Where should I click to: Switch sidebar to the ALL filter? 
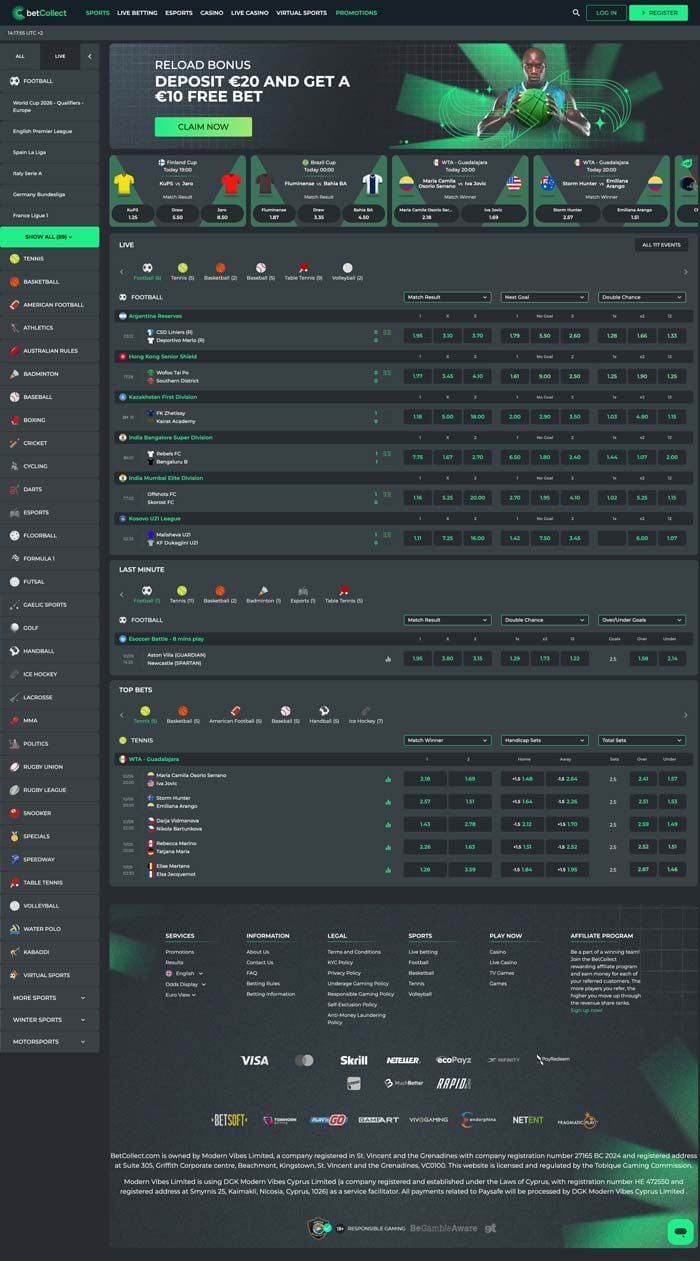20,57
